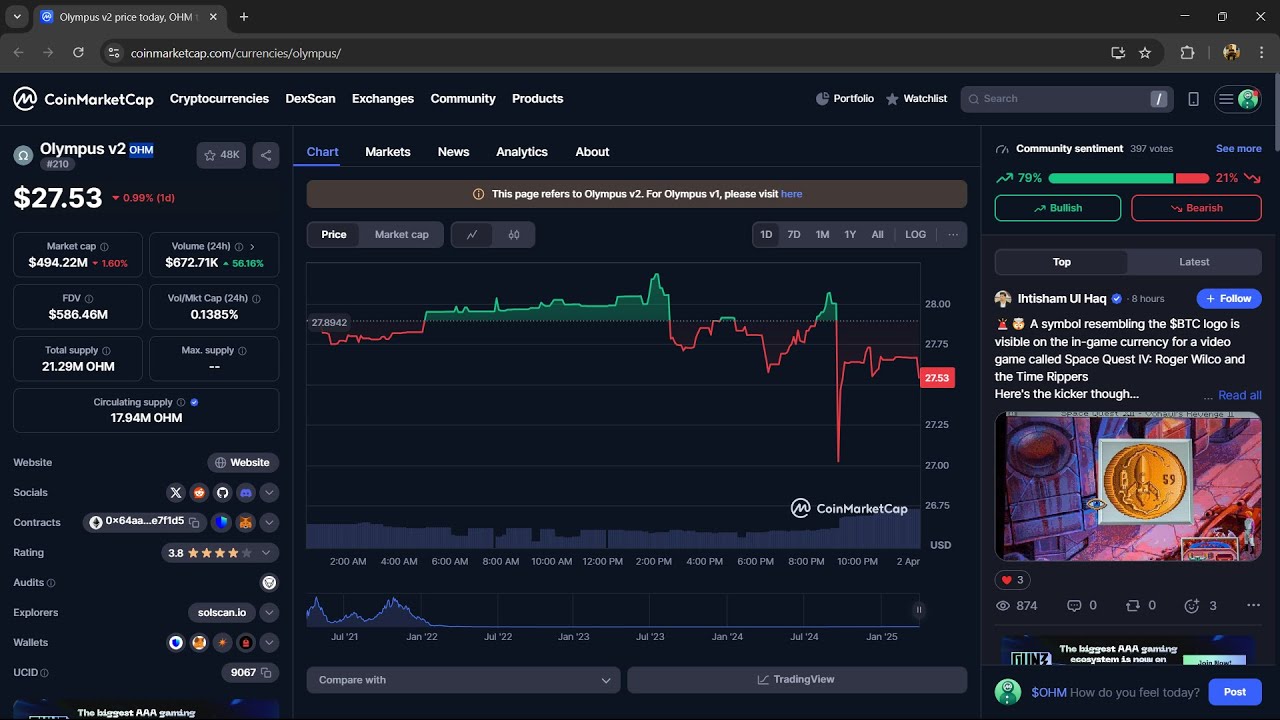Open the post's three-dot options menu
1280x720 pixels.
1253,606
